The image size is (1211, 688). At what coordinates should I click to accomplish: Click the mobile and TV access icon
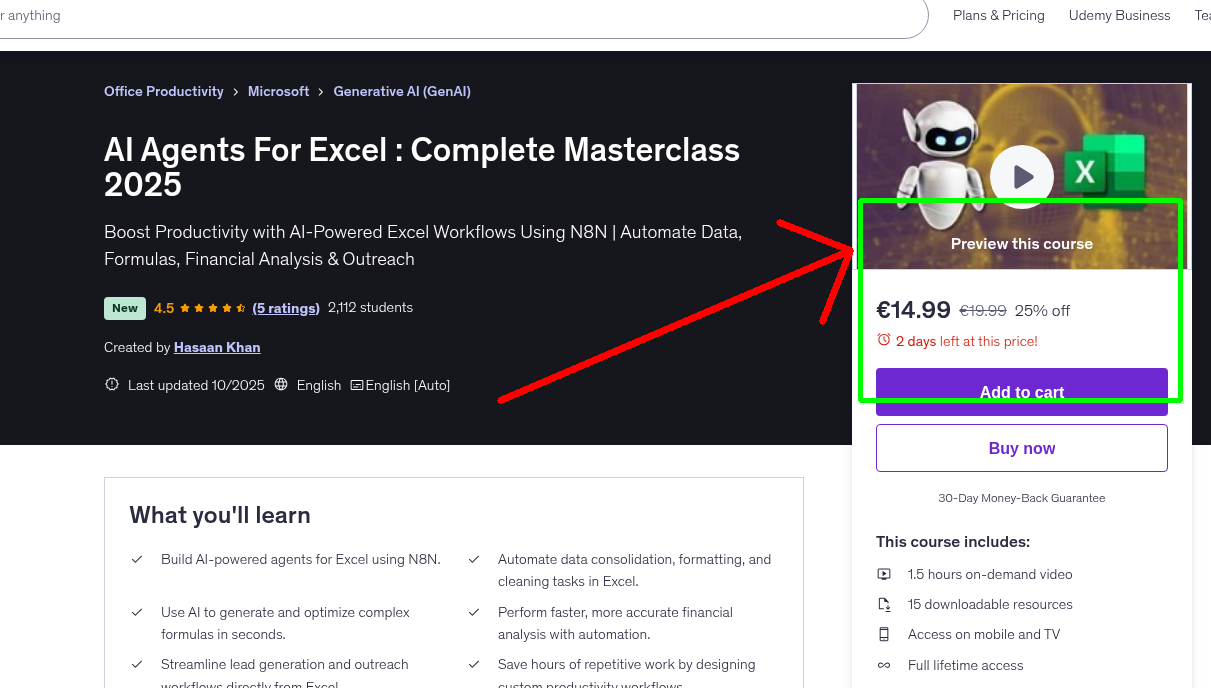coord(884,634)
